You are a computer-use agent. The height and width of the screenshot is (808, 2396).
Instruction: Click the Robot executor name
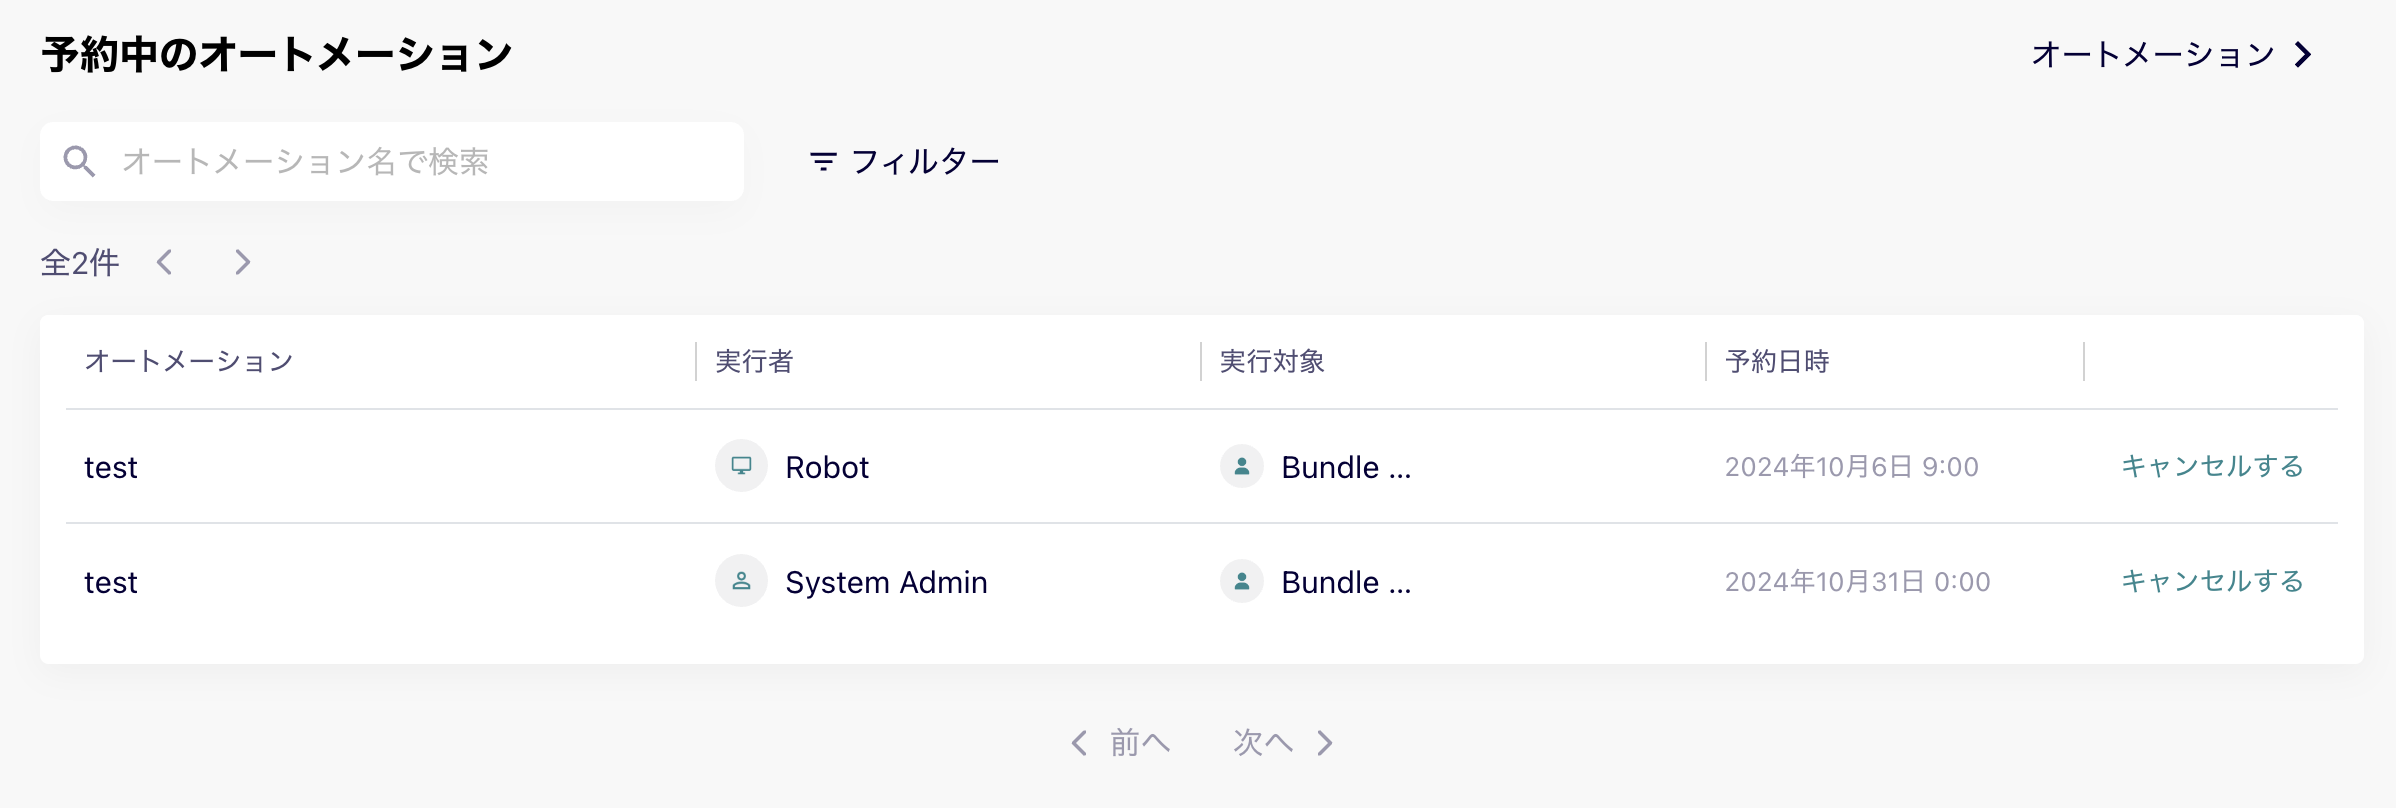[827, 467]
